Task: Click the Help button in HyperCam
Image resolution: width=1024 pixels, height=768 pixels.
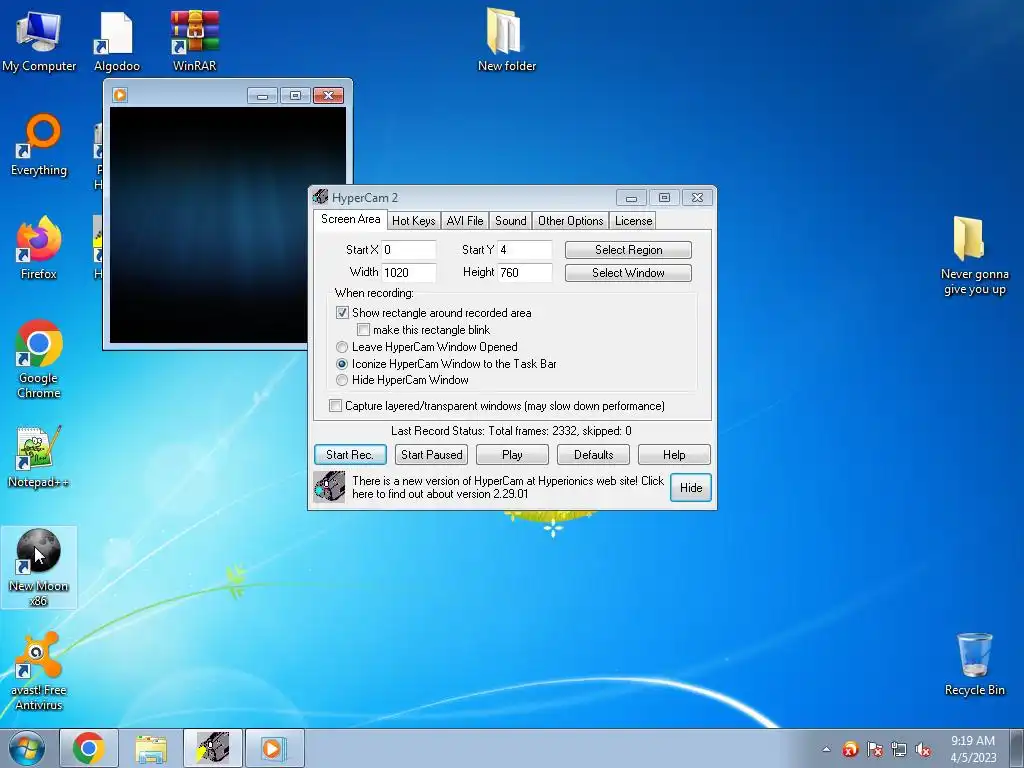Action: [674, 455]
